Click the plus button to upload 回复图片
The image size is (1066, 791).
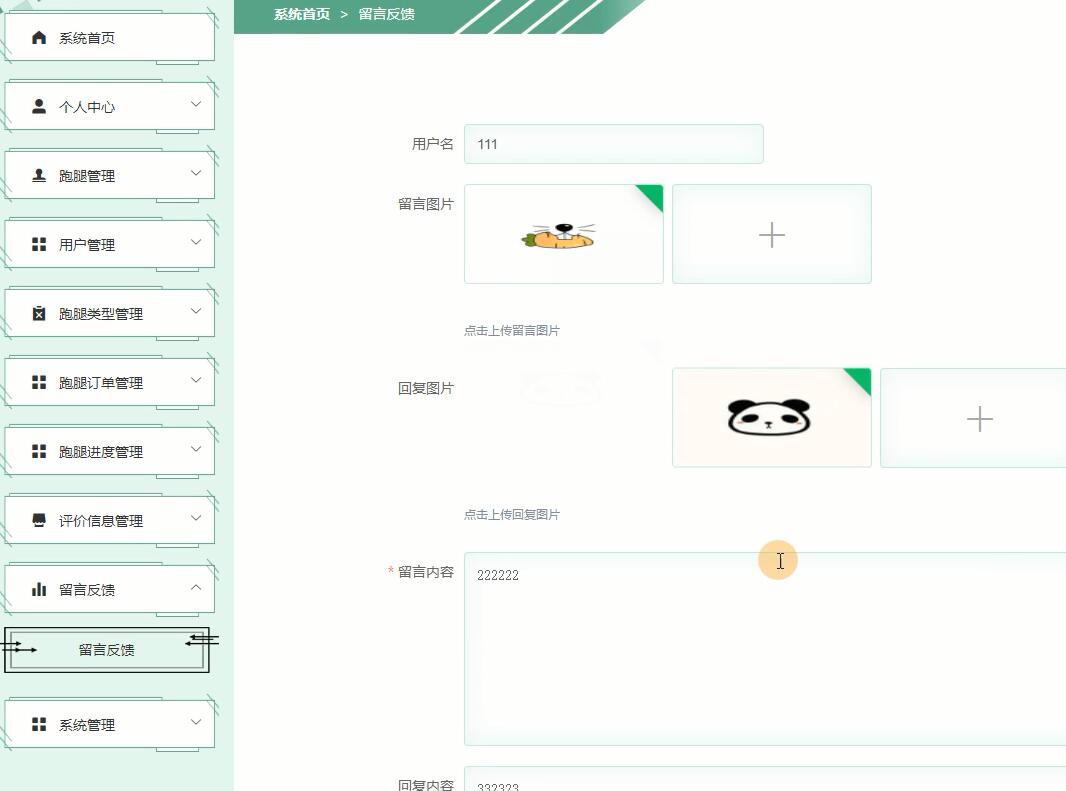point(979,418)
